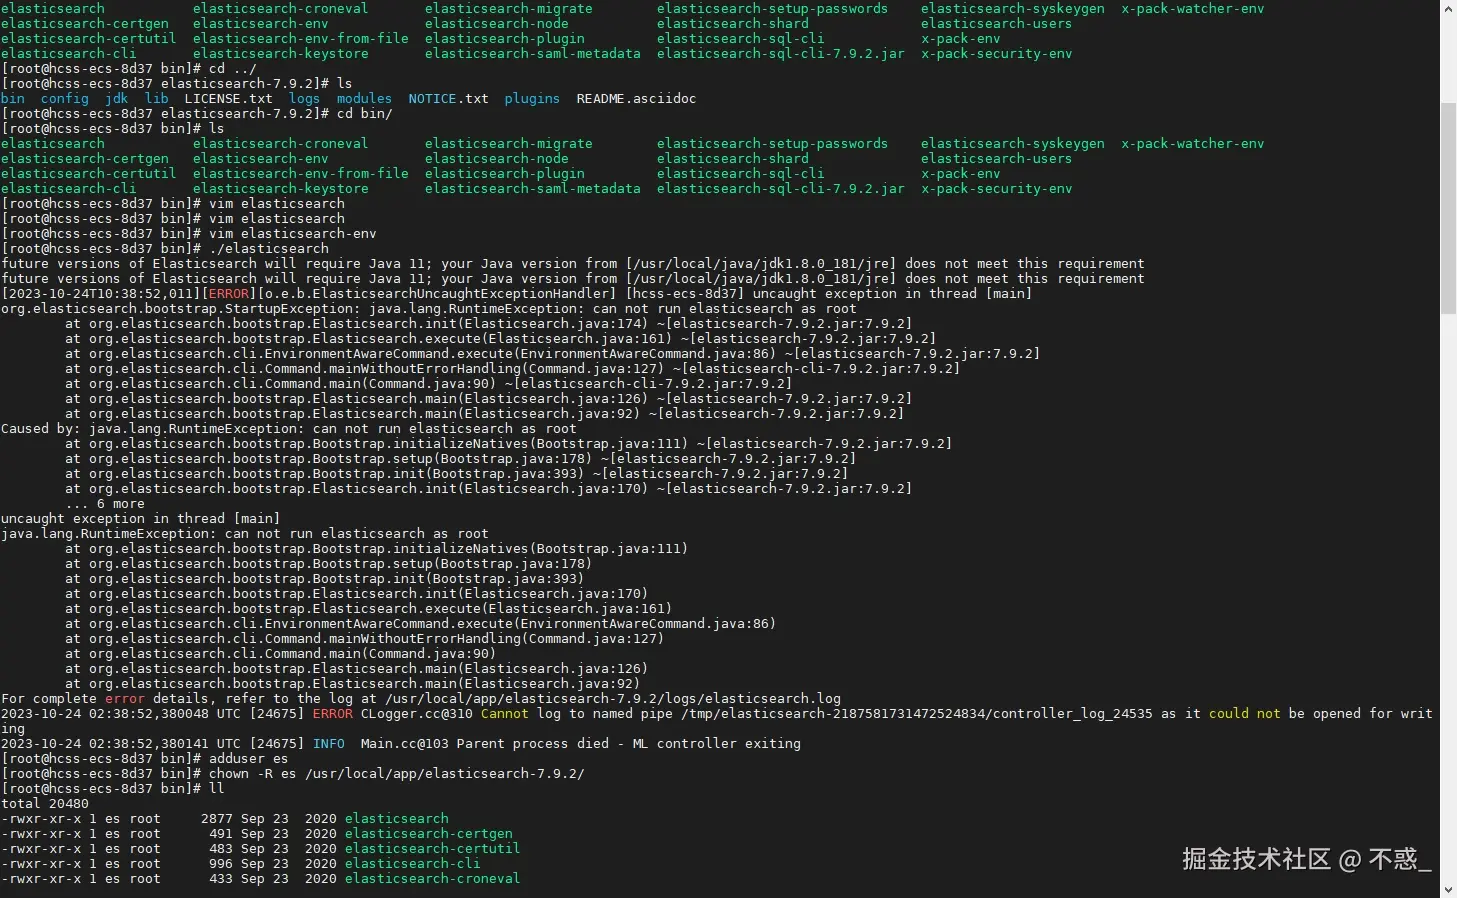Screen dimensions: 1457x898
Task: Click the blue 'config' directory name
Action: coord(65,99)
